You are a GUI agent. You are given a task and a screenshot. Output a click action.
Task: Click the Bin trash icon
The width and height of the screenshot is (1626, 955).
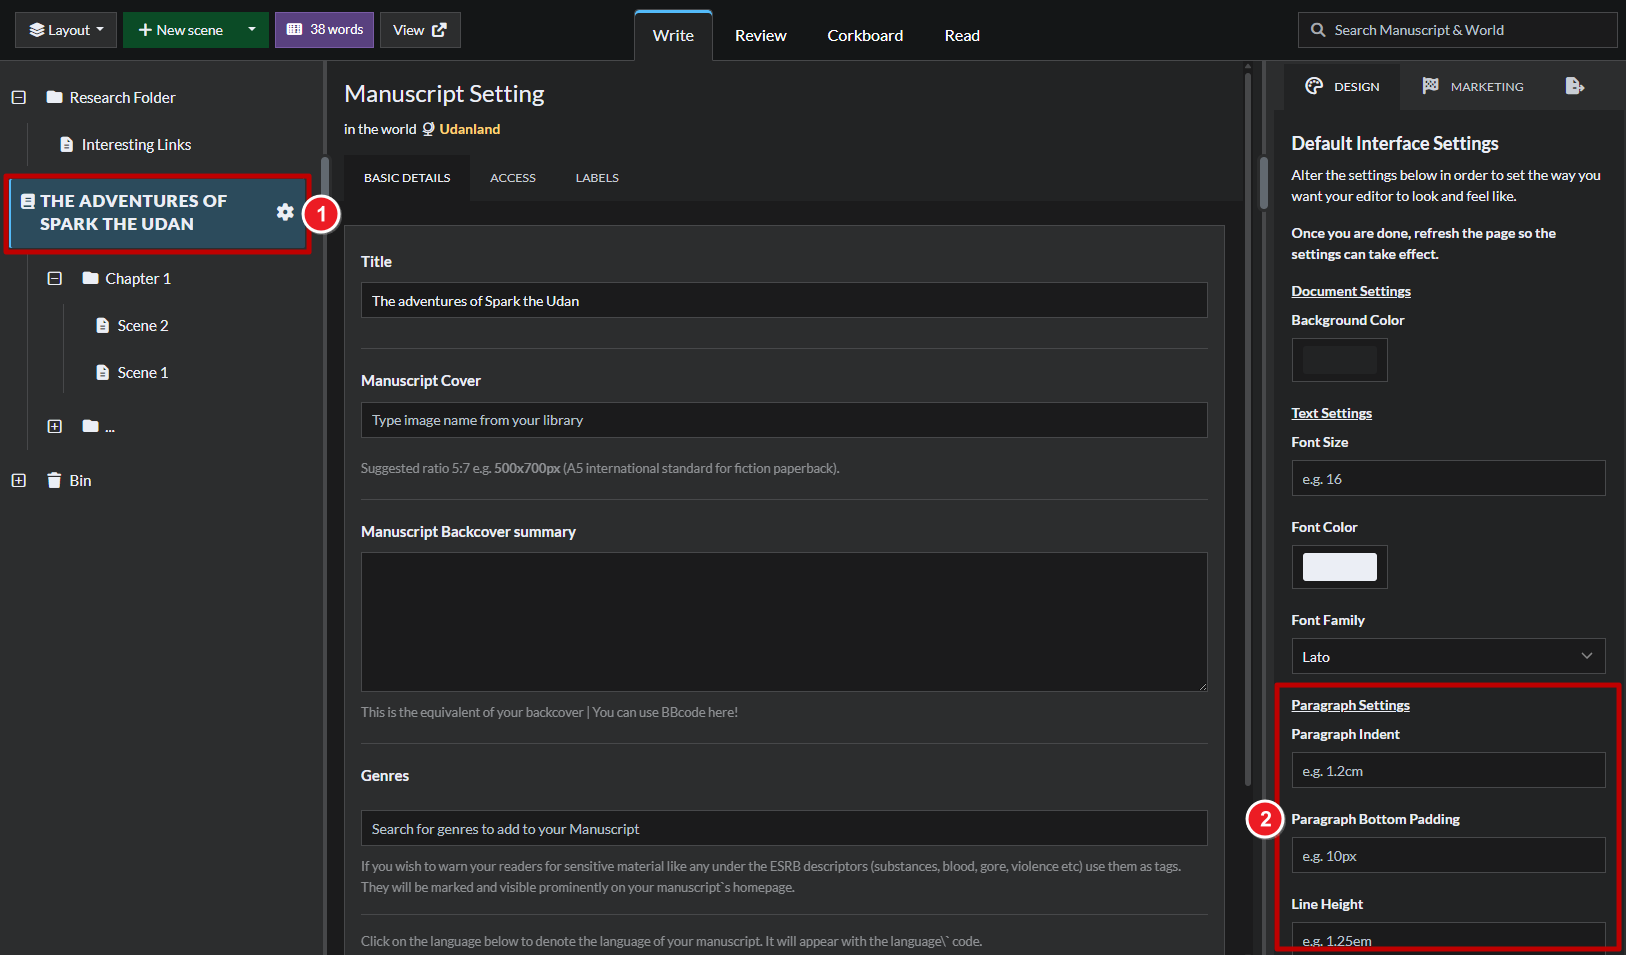(55, 480)
